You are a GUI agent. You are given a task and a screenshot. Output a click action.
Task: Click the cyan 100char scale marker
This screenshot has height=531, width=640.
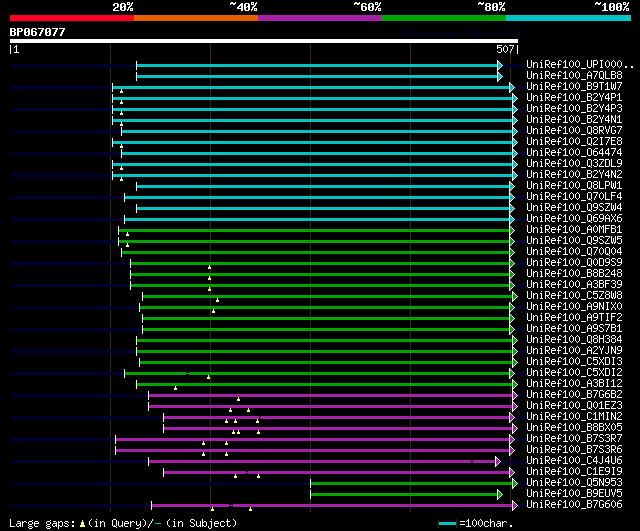point(447,524)
